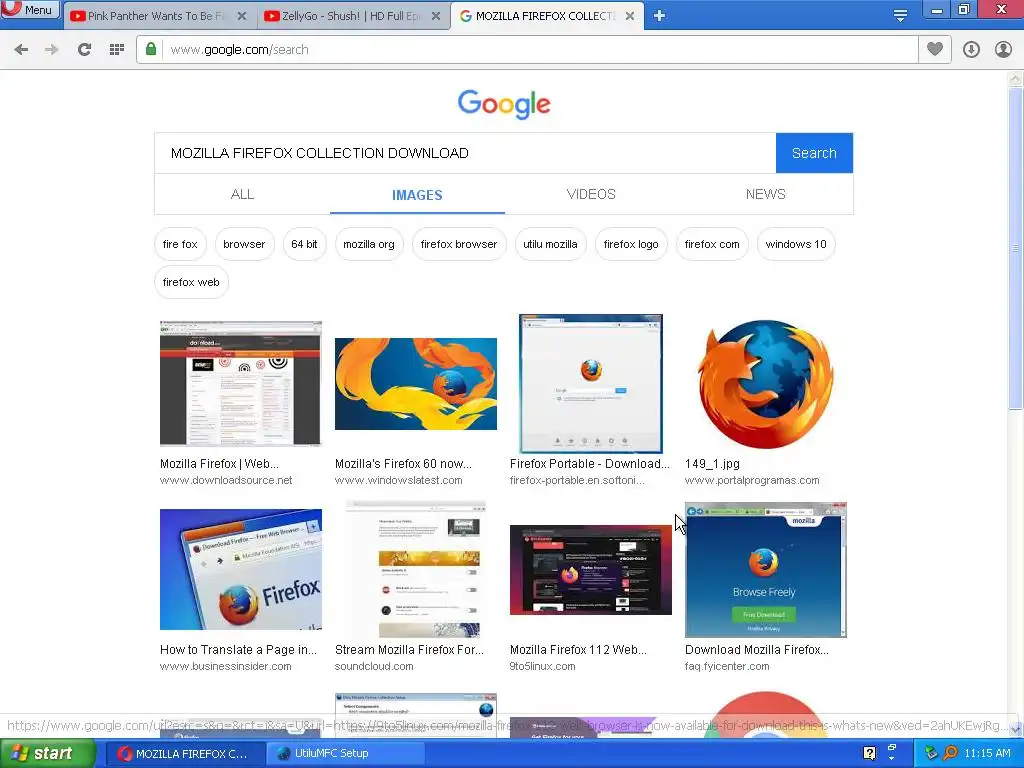Click 'Download Mozilla Firefox...' title
The width and height of the screenshot is (1024, 768).
click(757, 650)
